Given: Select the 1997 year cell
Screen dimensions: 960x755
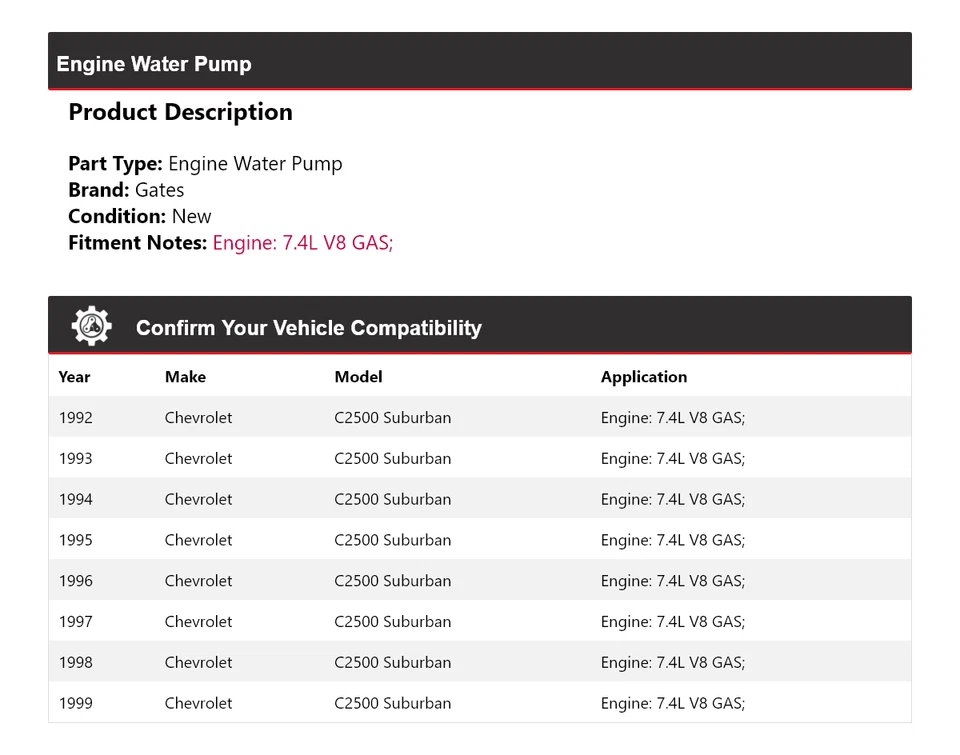Looking at the screenshot, I should [75, 622].
